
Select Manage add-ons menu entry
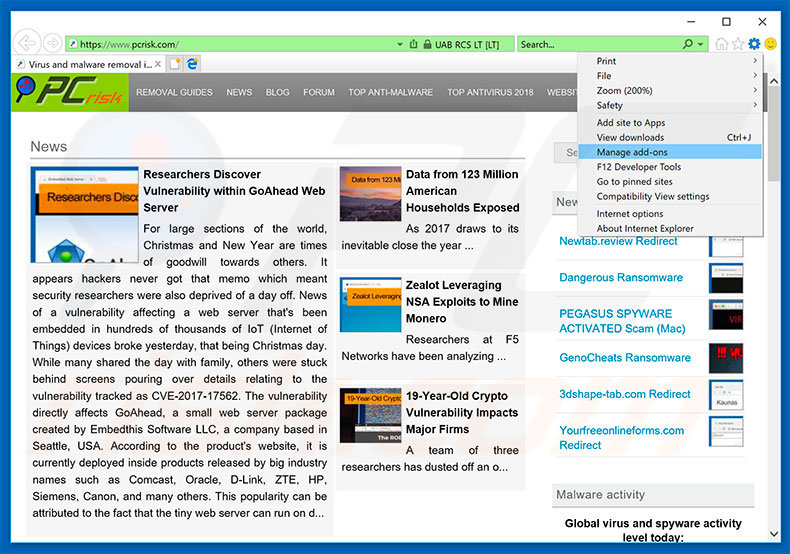[670, 152]
